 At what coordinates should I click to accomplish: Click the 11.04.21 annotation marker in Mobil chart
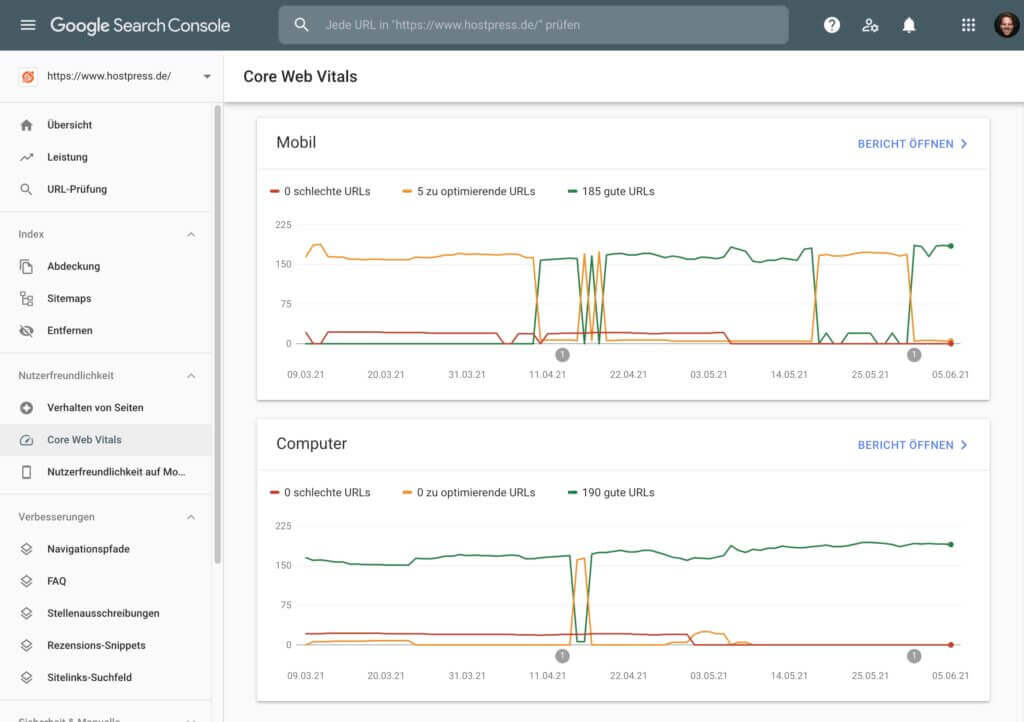pyautogui.click(x=562, y=354)
